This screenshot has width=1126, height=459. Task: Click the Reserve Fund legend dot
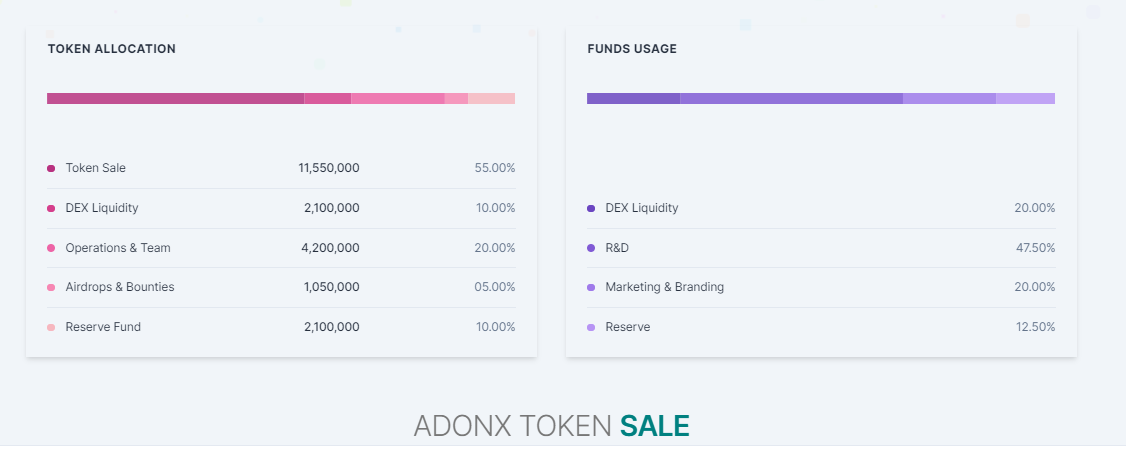click(x=51, y=327)
